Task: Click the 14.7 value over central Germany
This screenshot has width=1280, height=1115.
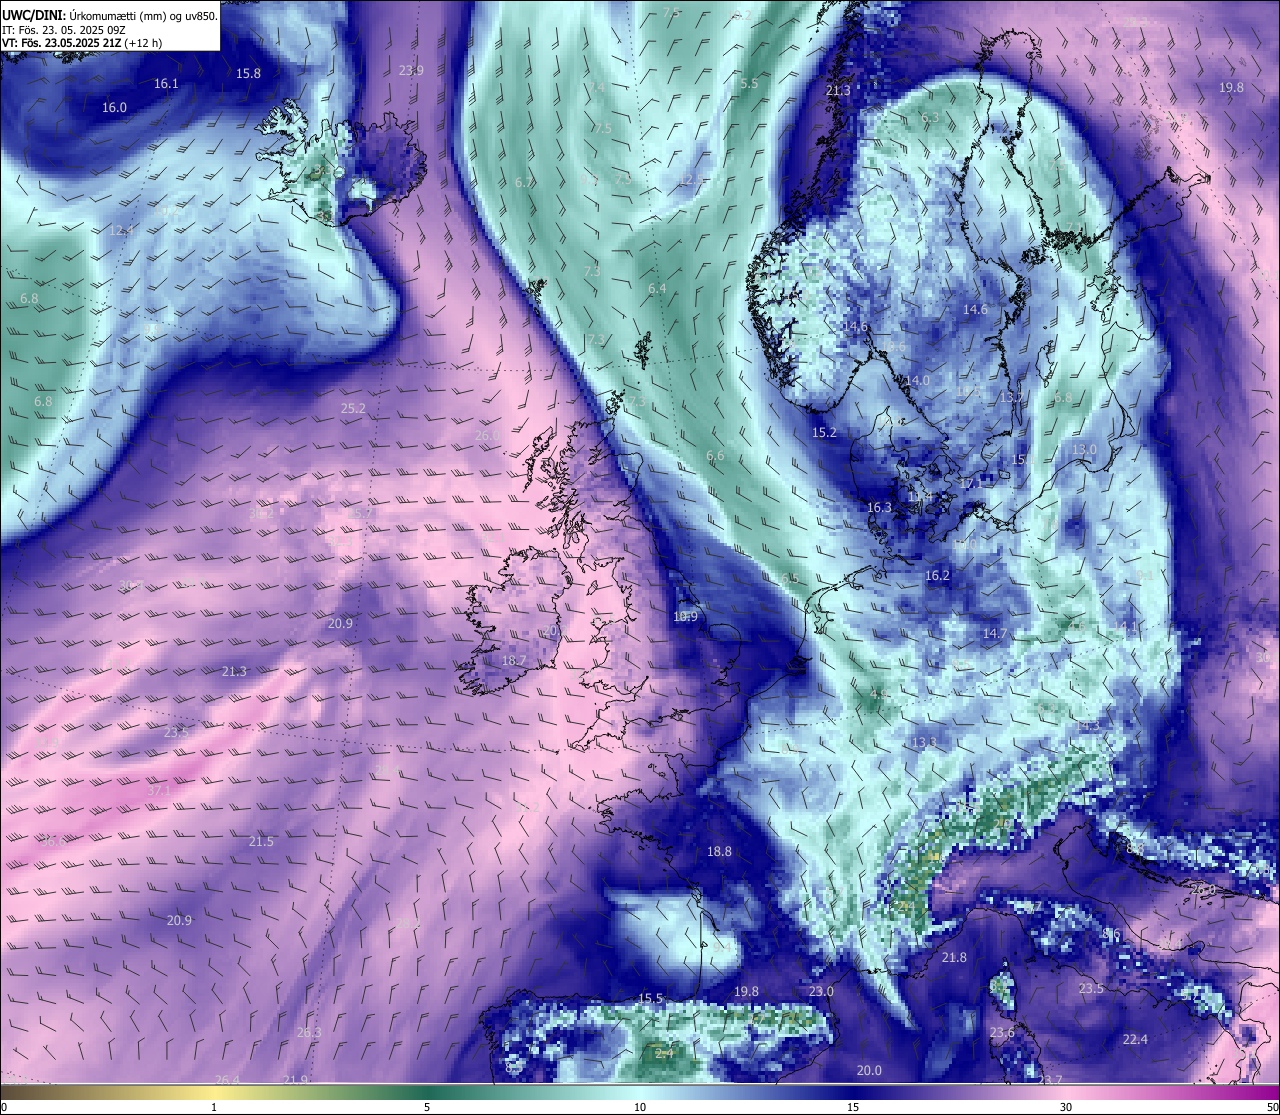Action: [995, 633]
